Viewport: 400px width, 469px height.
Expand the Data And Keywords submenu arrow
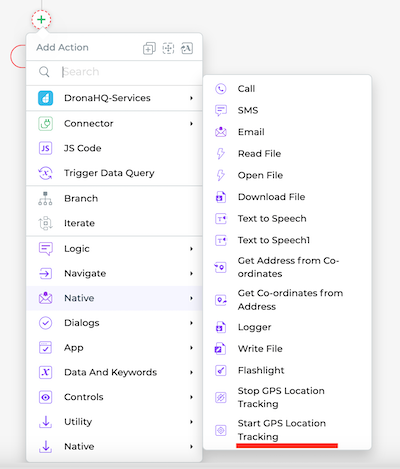point(191,372)
